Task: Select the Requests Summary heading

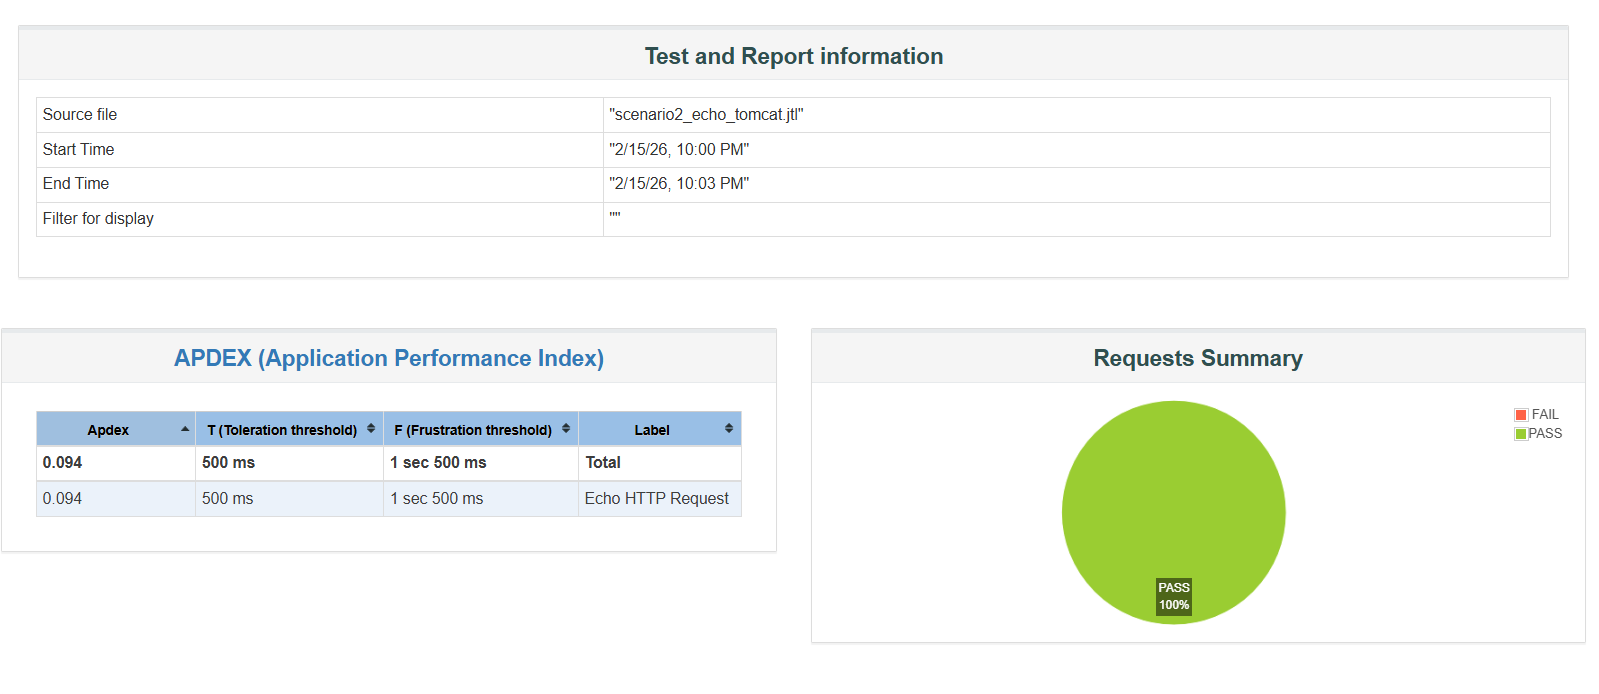Action: (1198, 358)
